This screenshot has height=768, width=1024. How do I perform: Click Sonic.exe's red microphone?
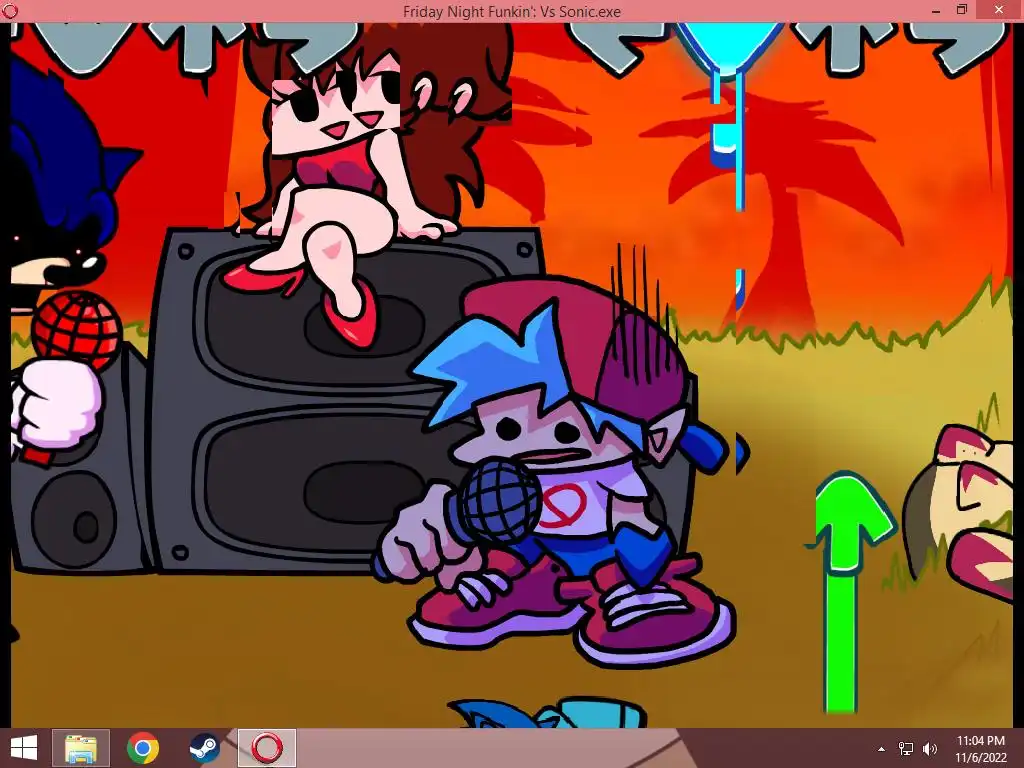click(75, 332)
